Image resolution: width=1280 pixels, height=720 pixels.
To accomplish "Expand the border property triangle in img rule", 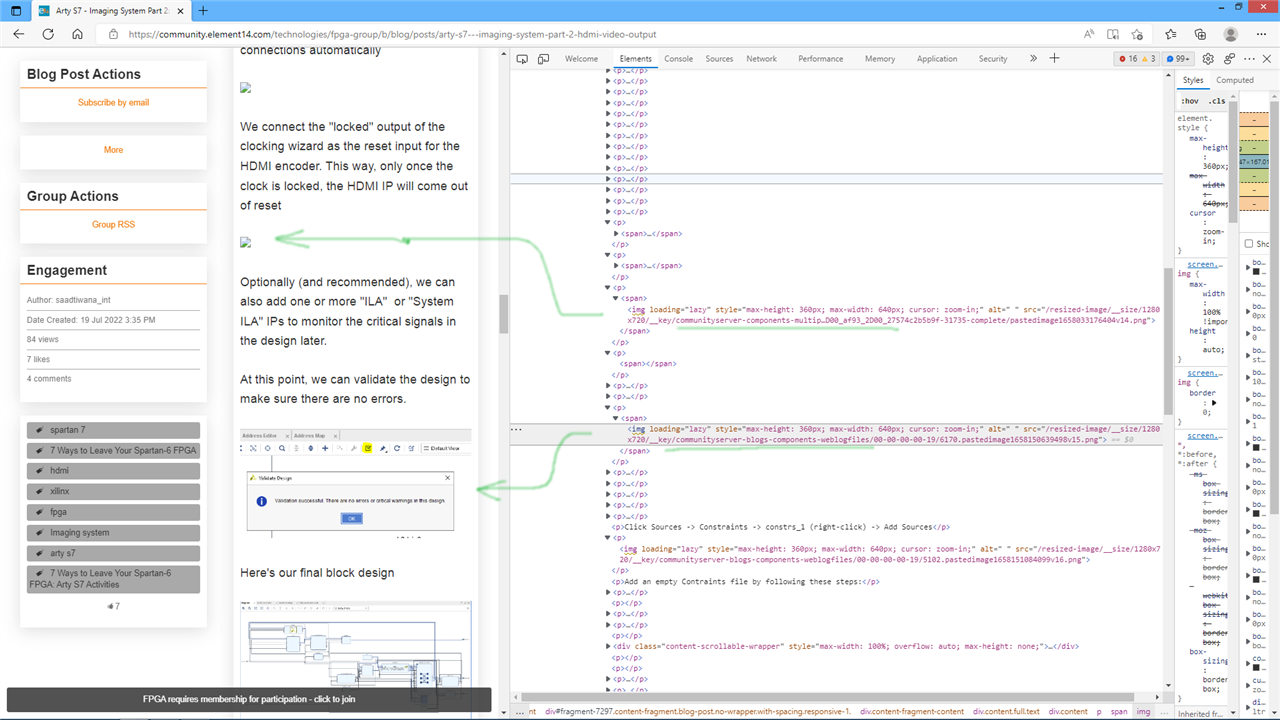I will (1214, 403).
